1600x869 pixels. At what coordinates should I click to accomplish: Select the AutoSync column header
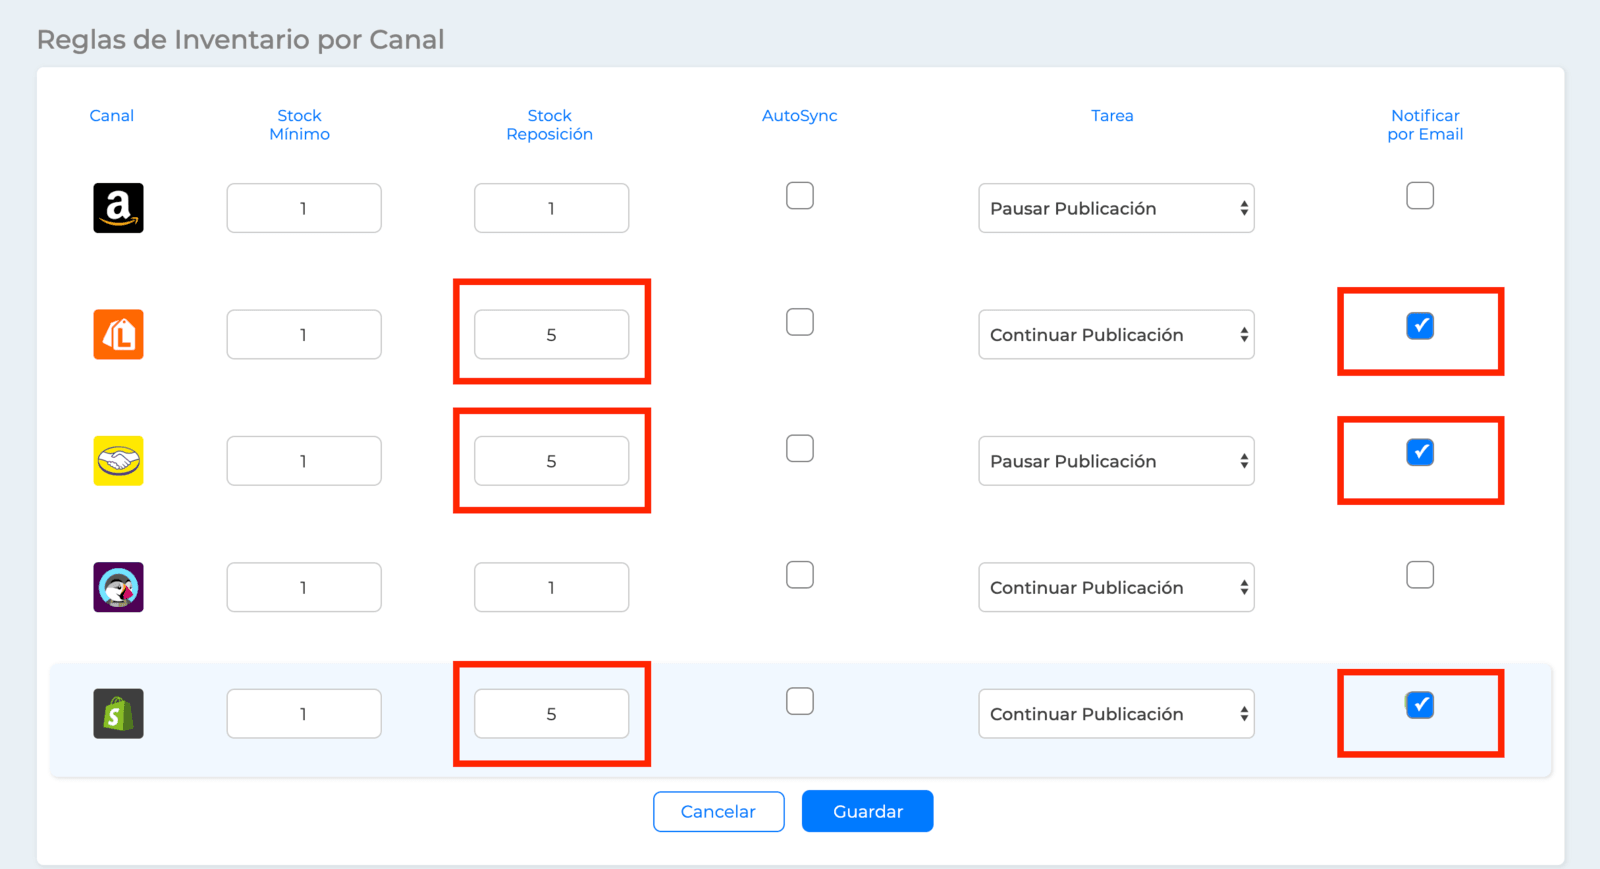click(x=800, y=116)
